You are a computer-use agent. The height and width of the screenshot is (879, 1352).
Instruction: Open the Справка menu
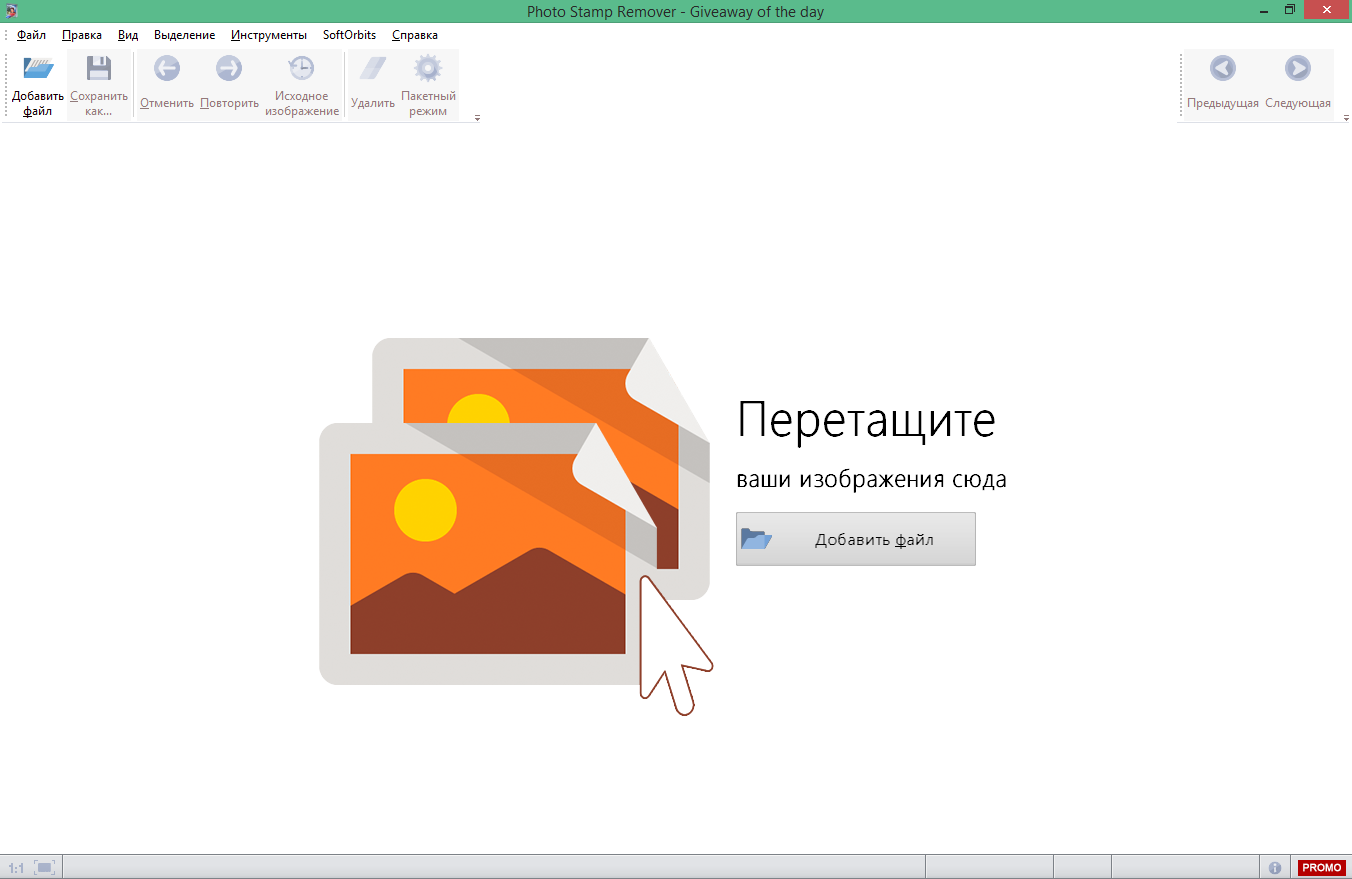point(415,35)
